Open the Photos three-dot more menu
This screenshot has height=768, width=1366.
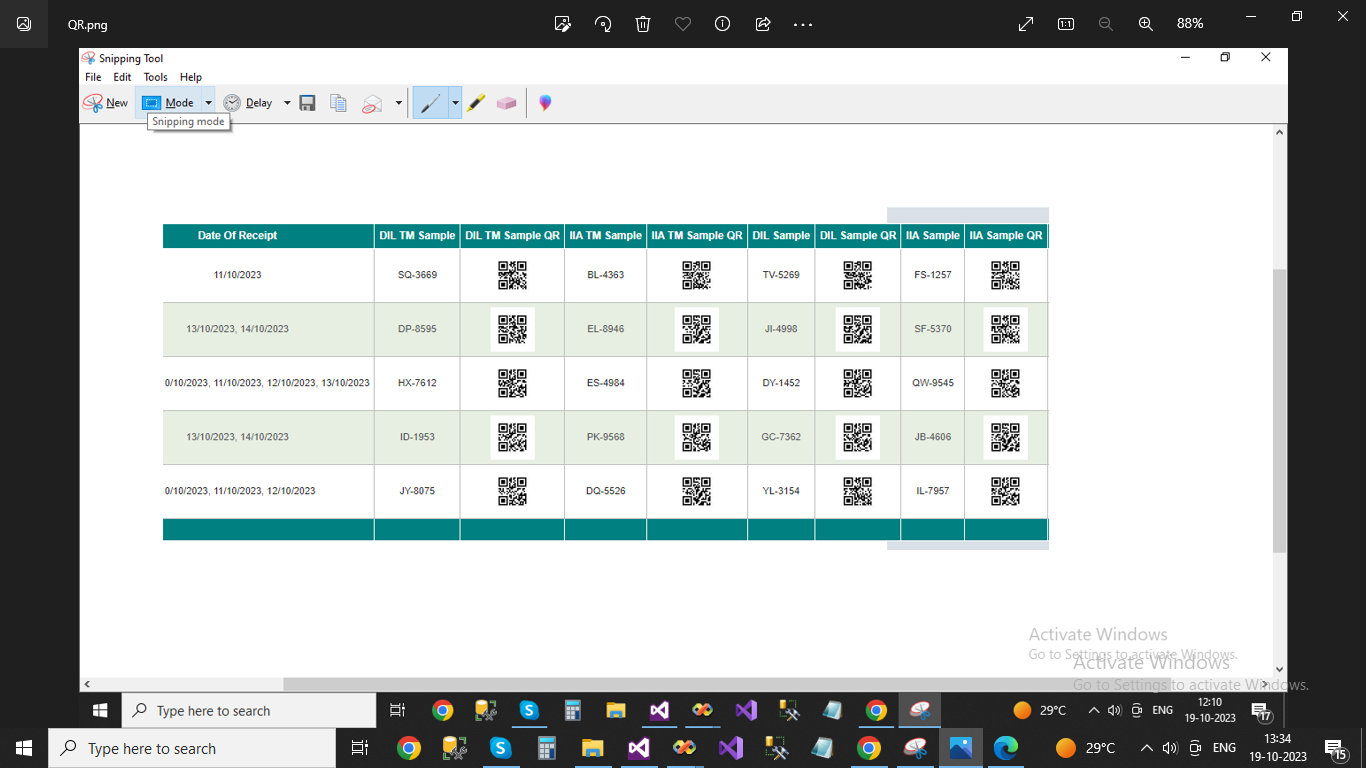pyautogui.click(x=803, y=24)
